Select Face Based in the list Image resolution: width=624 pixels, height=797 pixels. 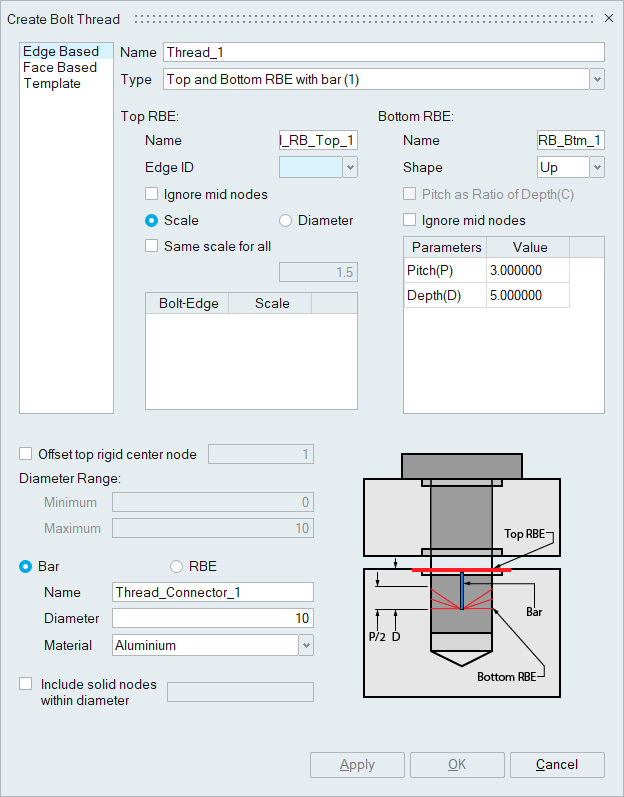point(60,67)
